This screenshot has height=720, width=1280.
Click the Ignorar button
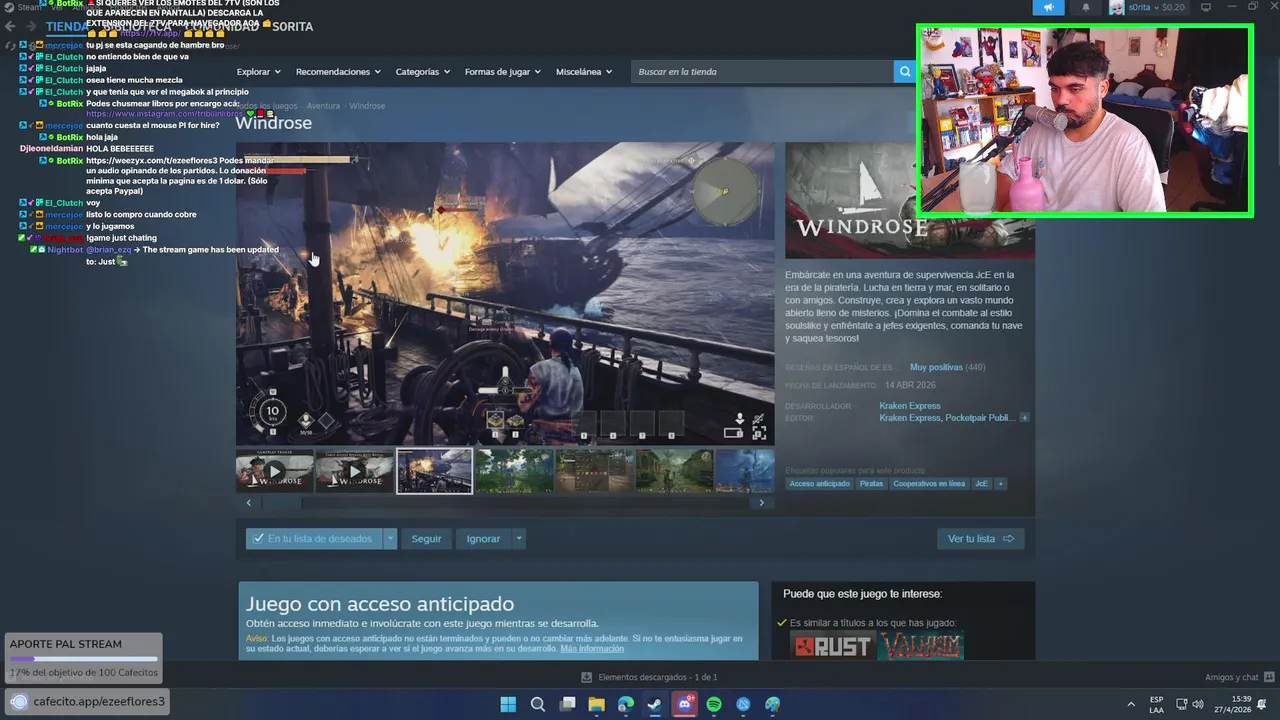tap(483, 538)
